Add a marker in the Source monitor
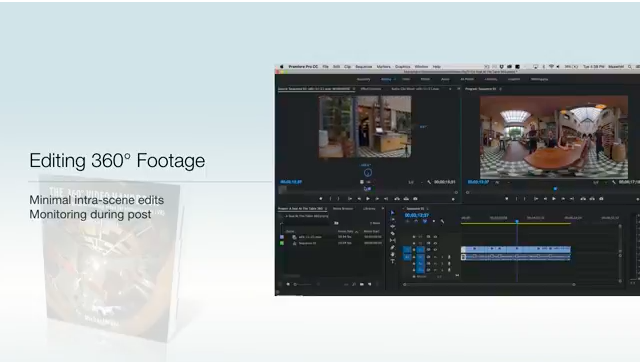This screenshot has width=640, height=364. point(321,199)
